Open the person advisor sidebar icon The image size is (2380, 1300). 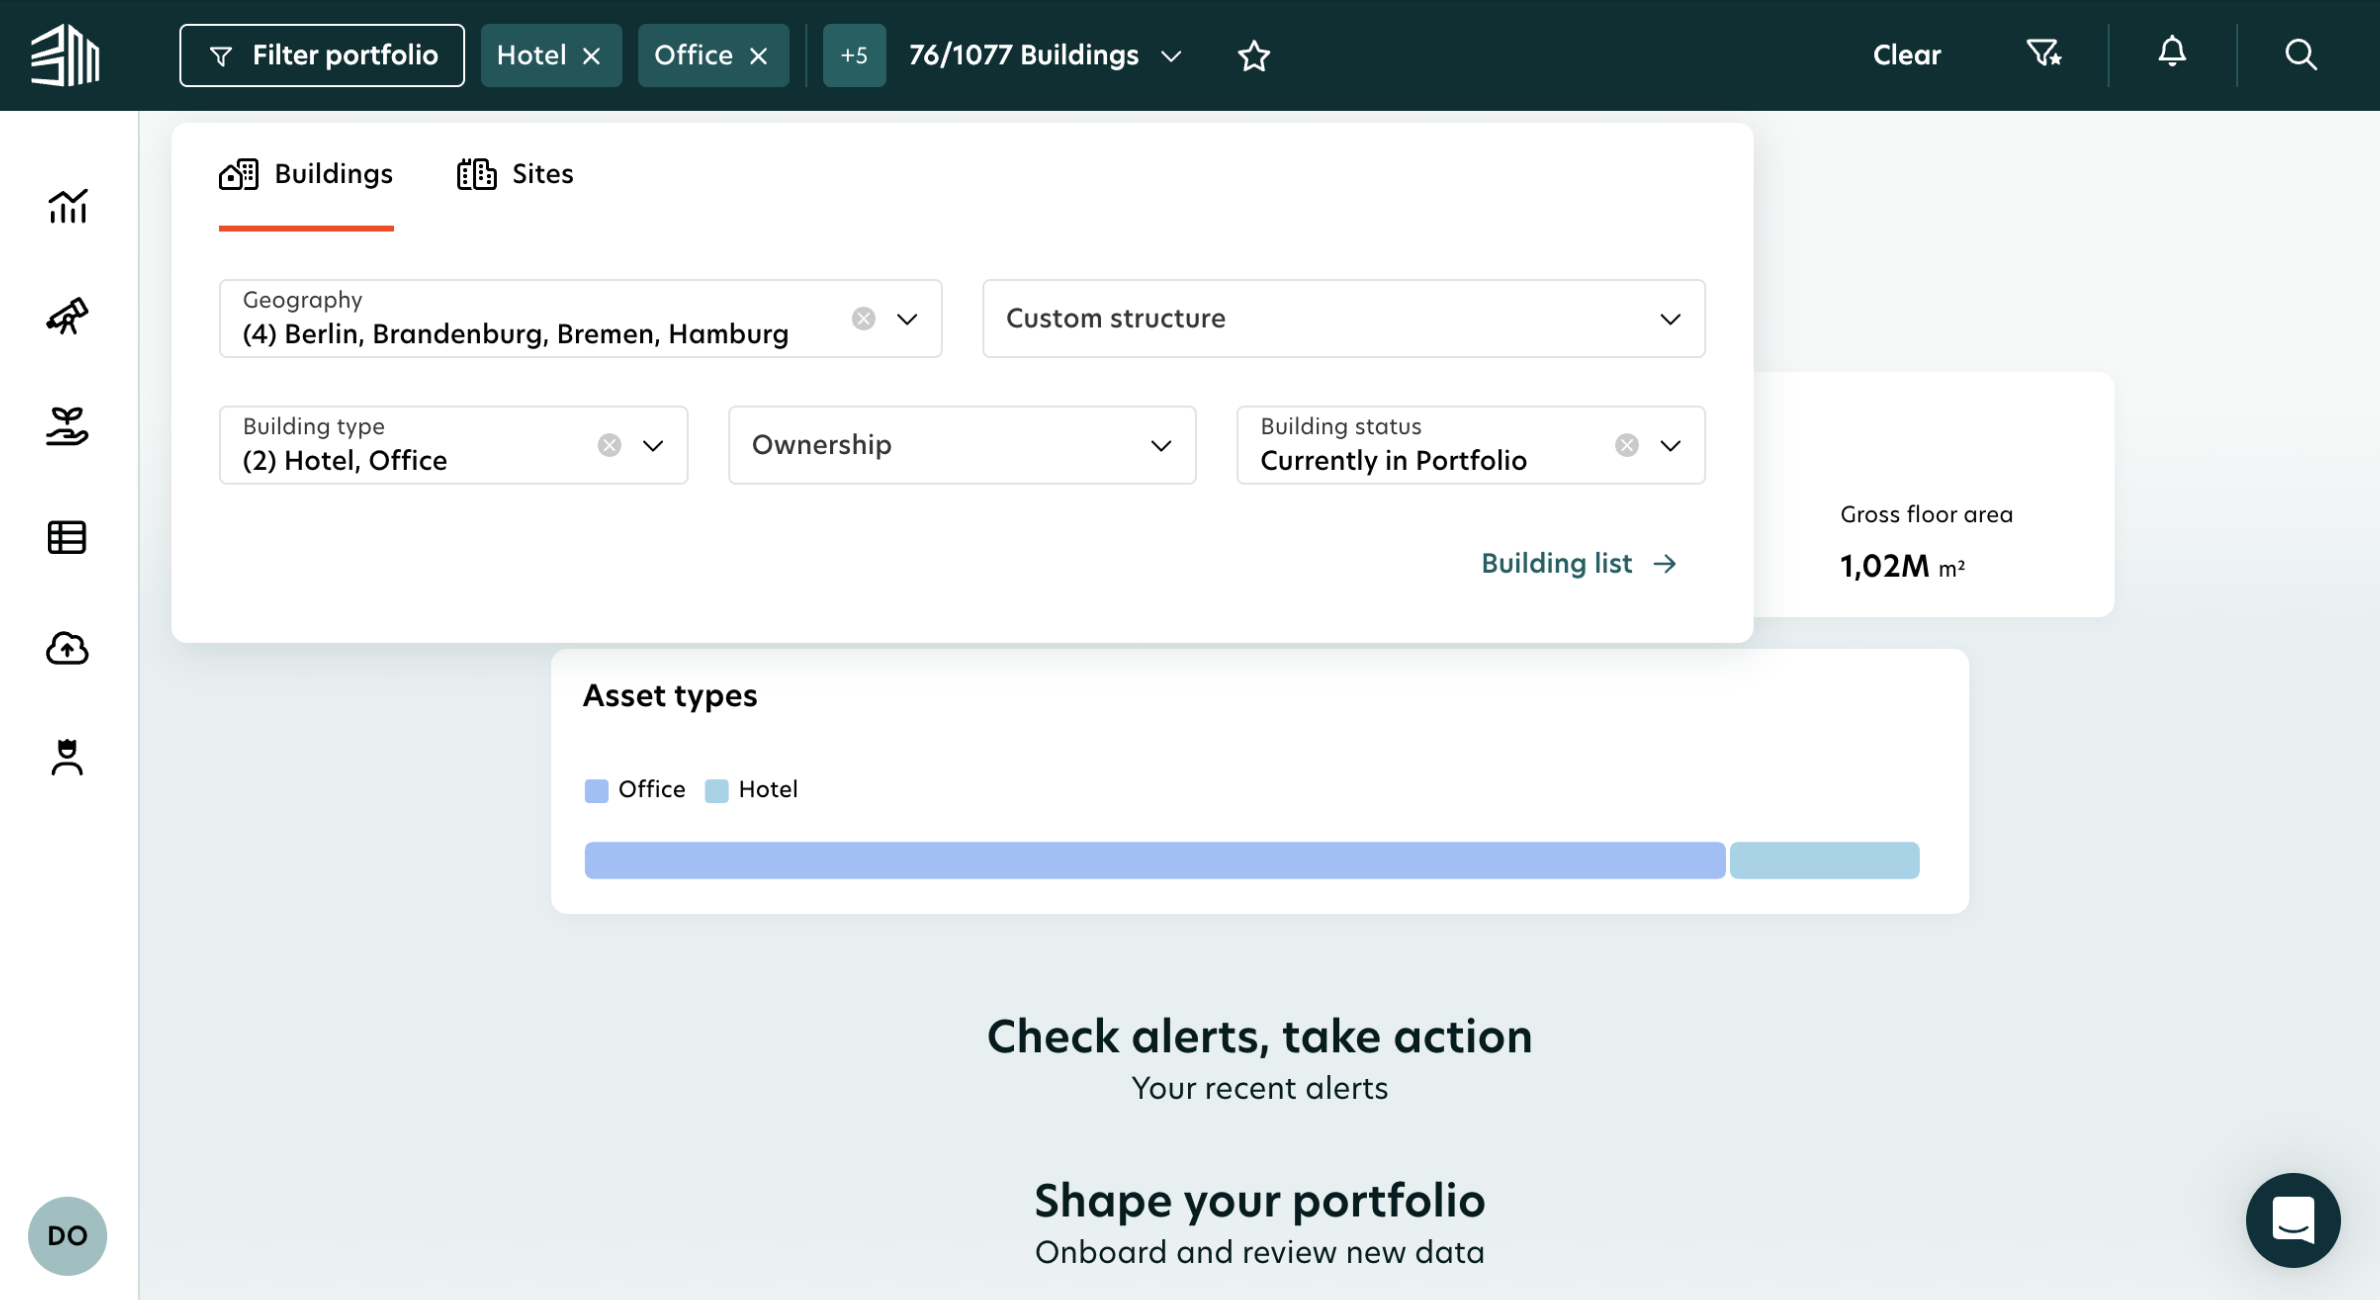pos(67,757)
